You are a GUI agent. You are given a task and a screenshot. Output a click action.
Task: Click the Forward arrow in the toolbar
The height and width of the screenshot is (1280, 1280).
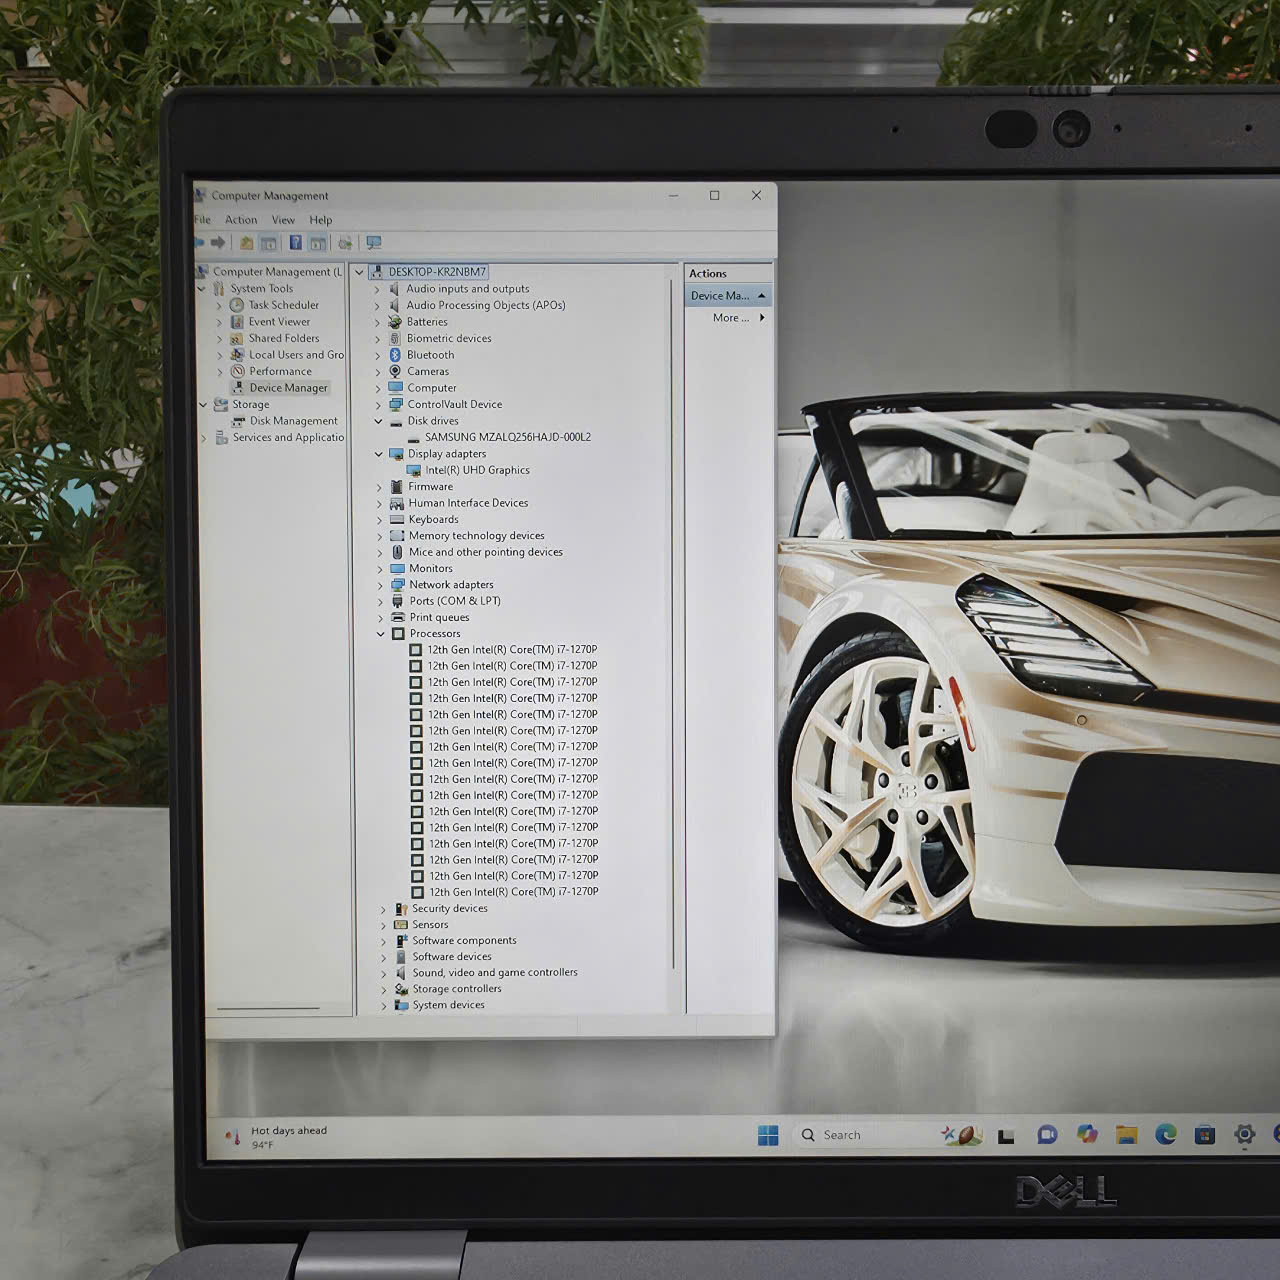click(218, 243)
